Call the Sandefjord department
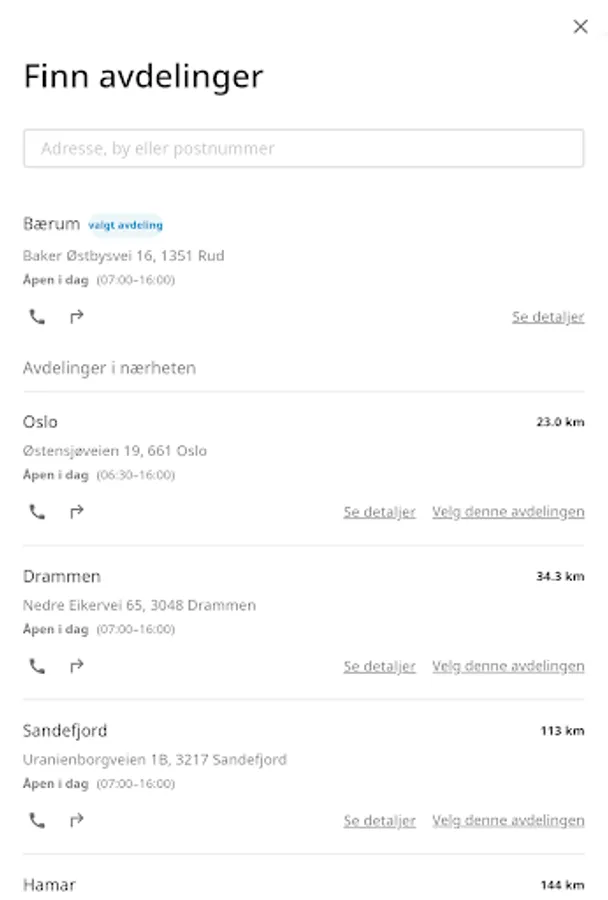 (37, 820)
